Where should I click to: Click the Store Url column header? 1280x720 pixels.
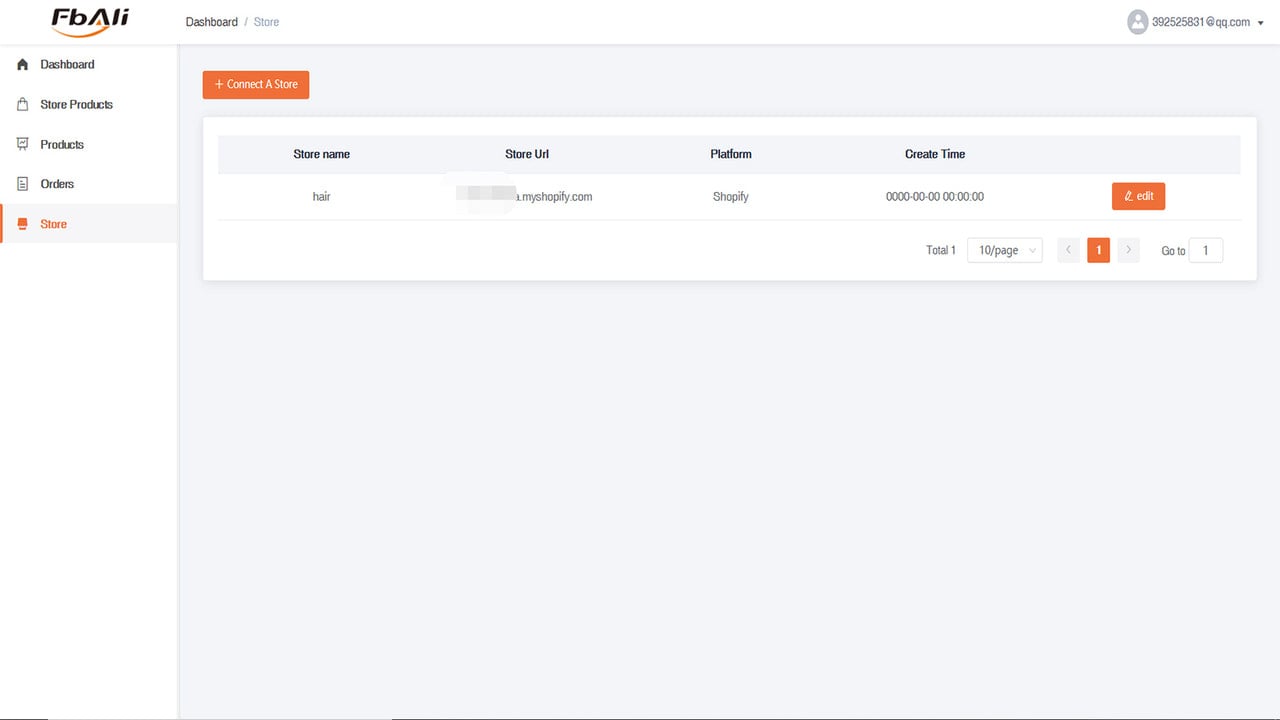527,154
